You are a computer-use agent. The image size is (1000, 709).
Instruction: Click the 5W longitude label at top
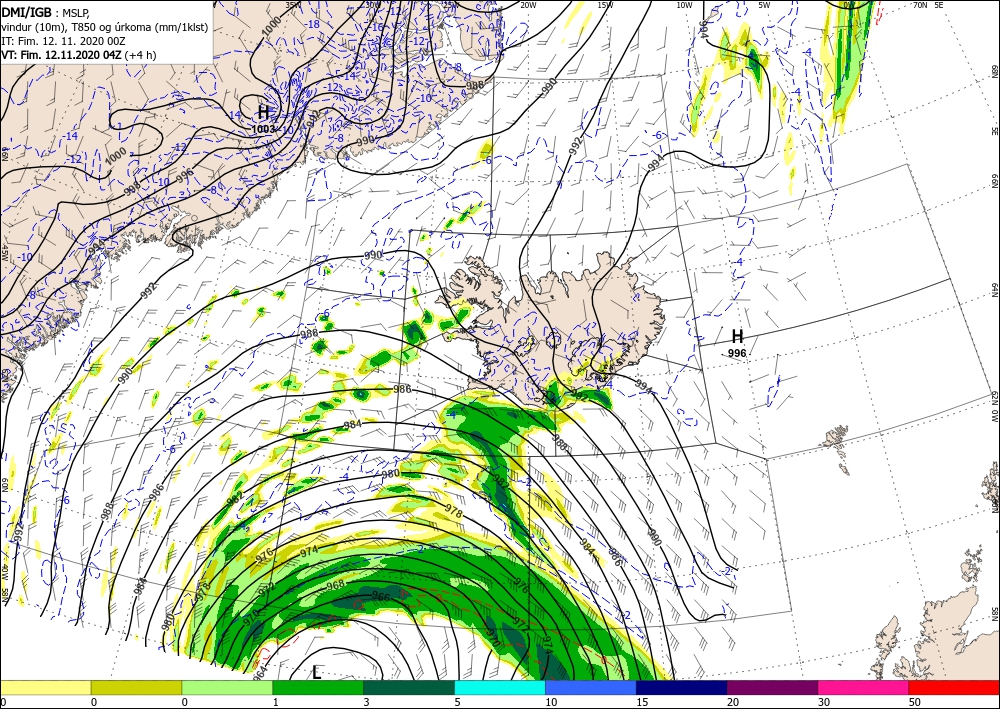point(764,5)
